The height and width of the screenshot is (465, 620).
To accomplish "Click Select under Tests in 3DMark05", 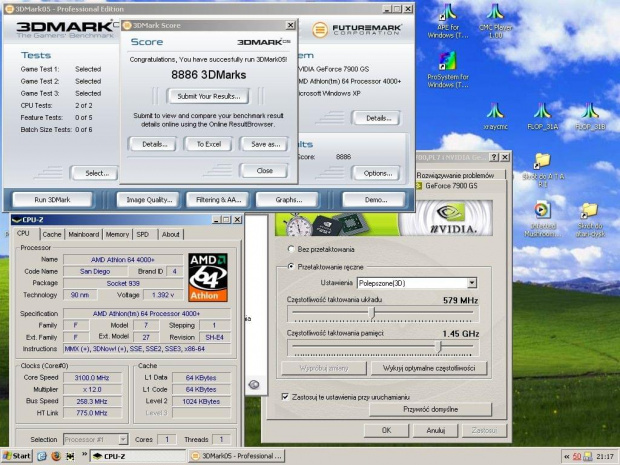I will (95, 173).
